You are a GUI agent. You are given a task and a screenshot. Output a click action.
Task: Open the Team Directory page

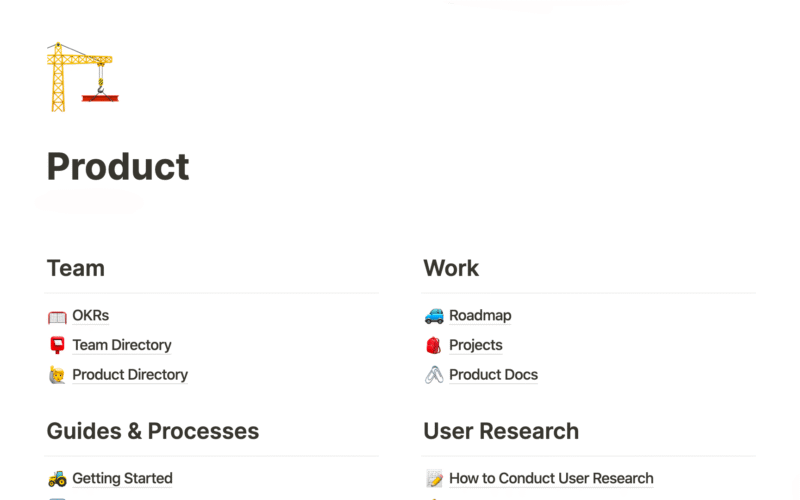tap(122, 346)
